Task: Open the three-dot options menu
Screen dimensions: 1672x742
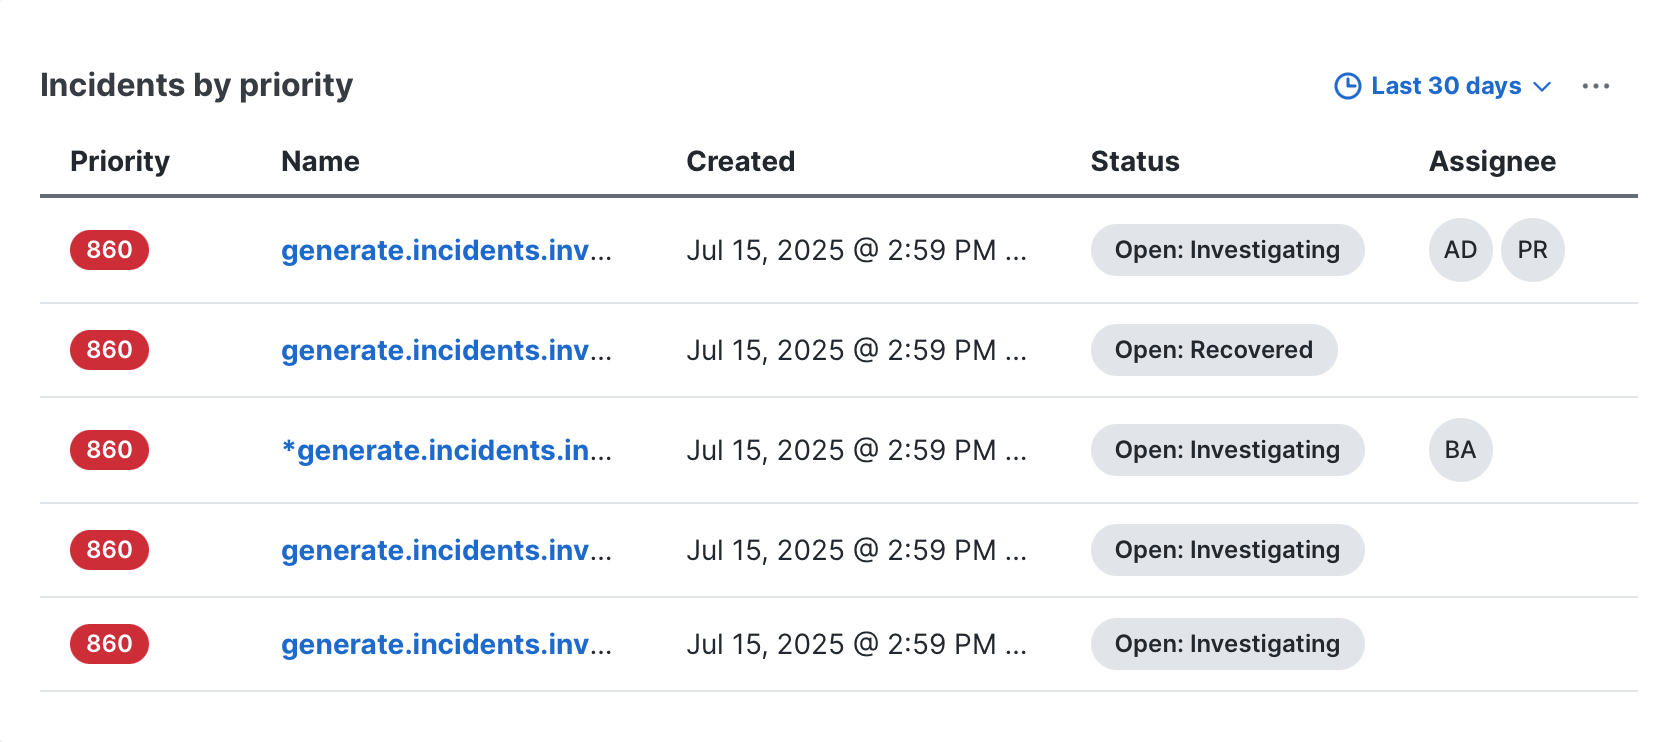Action: (1596, 86)
